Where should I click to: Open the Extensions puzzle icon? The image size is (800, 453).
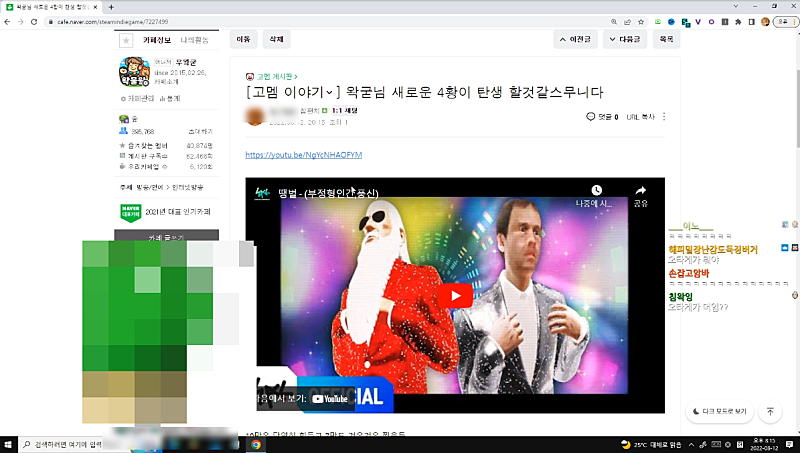coord(738,22)
